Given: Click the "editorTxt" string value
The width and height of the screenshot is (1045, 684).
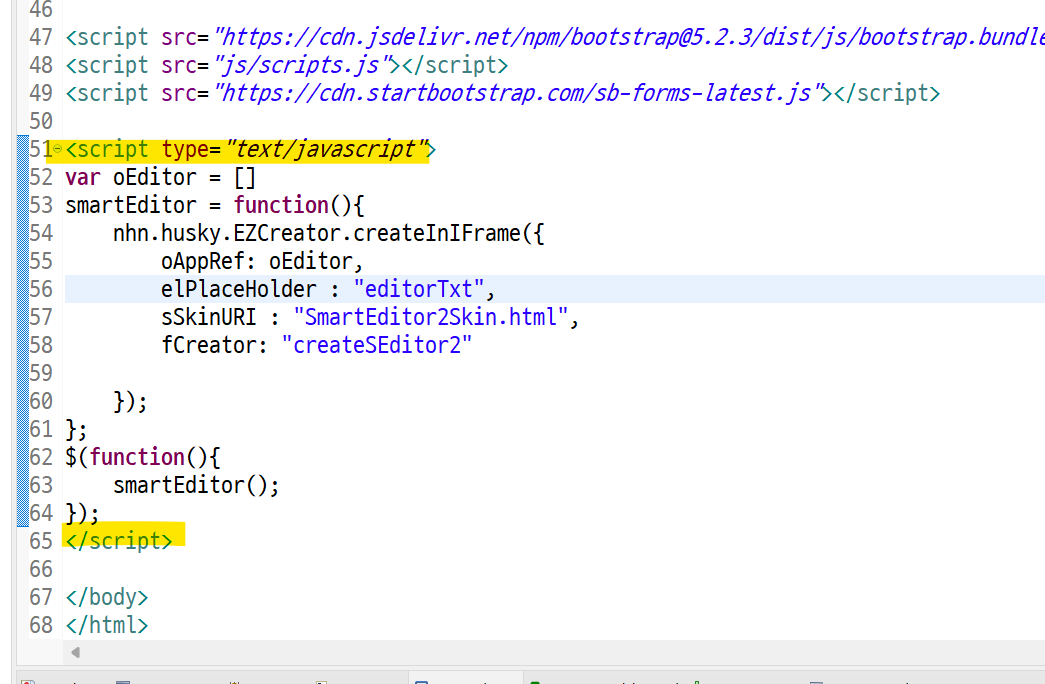Looking at the screenshot, I should coord(419,289).
